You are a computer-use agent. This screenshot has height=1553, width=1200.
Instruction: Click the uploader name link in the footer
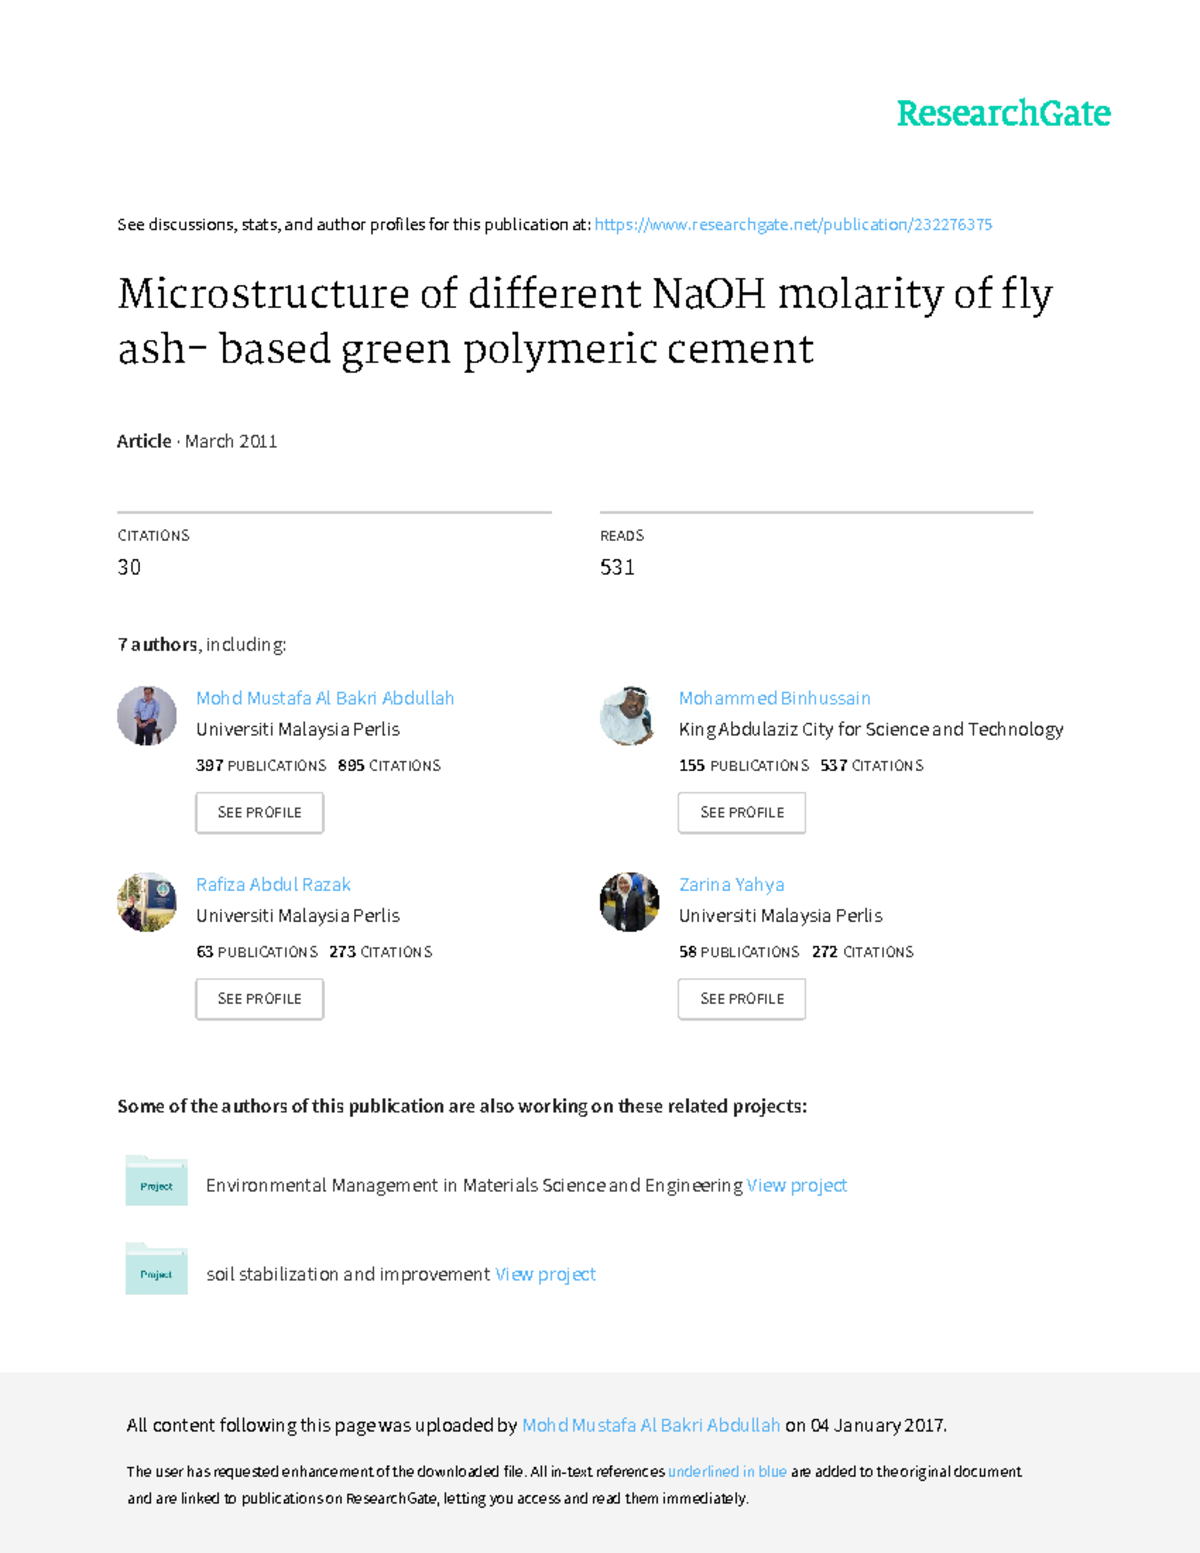(651, 1425)
